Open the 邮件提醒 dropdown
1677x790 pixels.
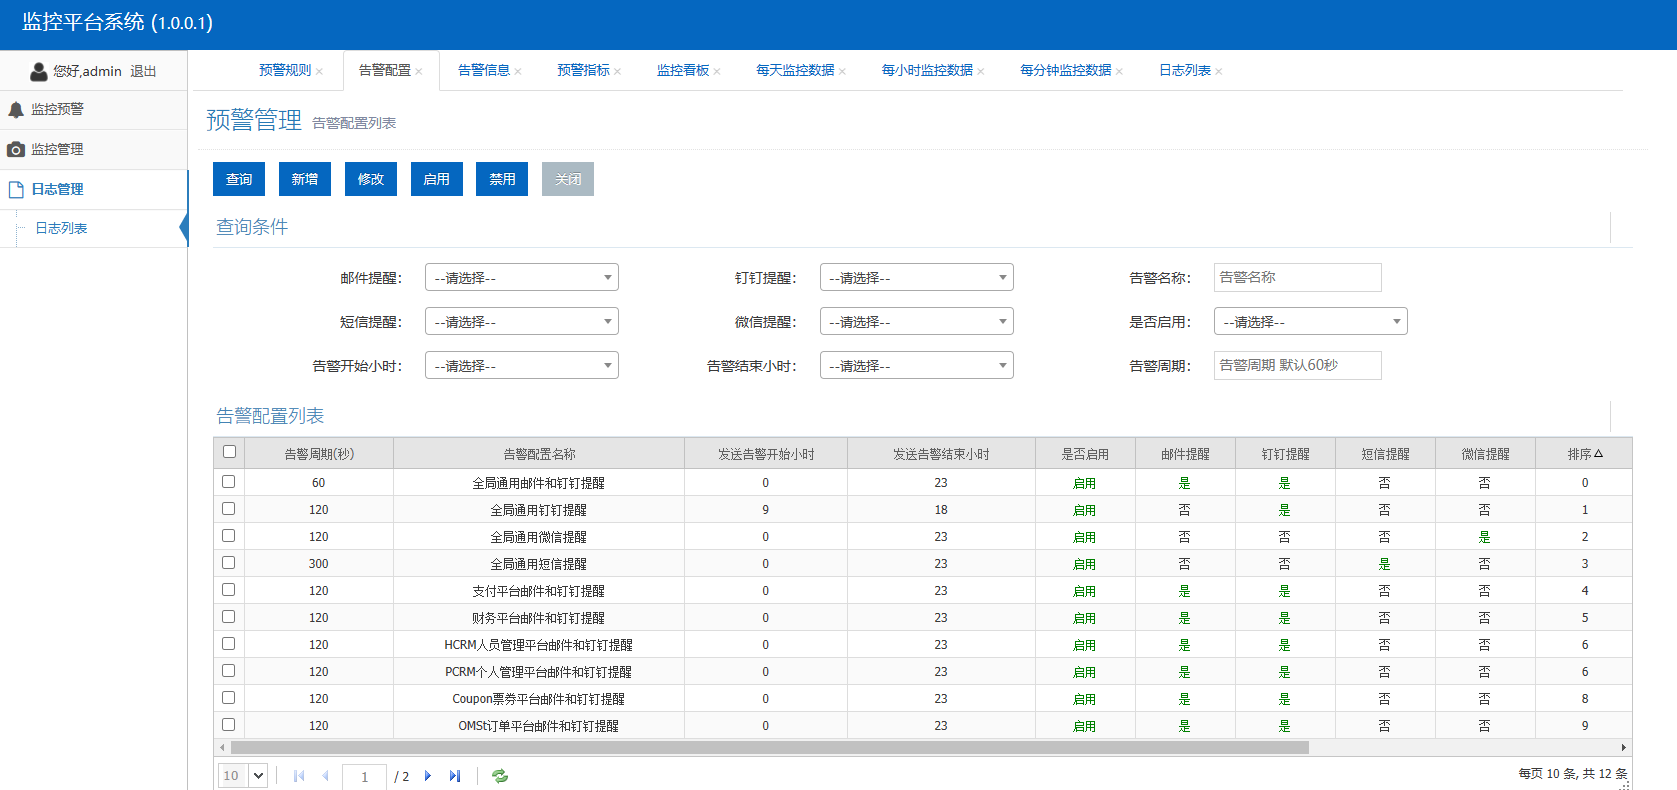point(521,278)
